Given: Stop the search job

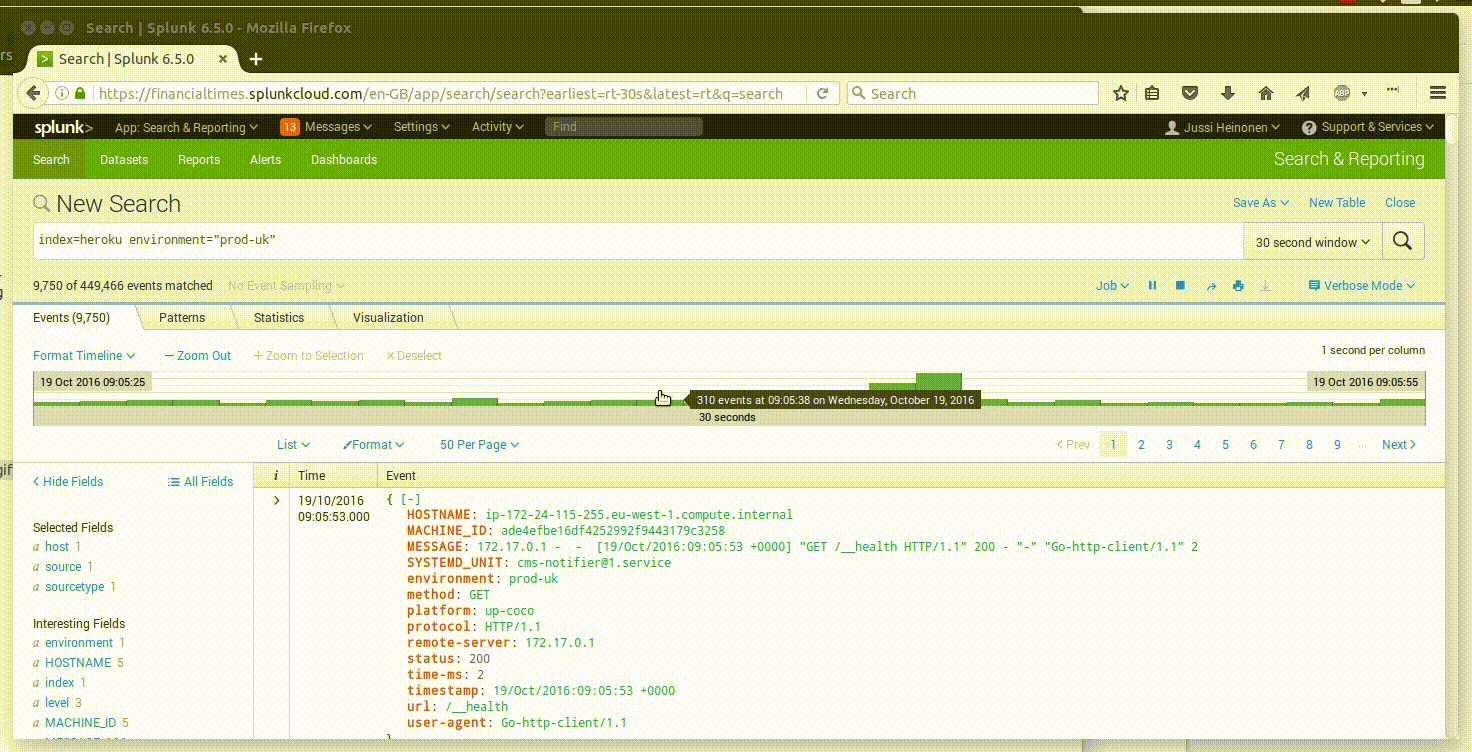Looking at the screenshot, I should click(1180, 285).
